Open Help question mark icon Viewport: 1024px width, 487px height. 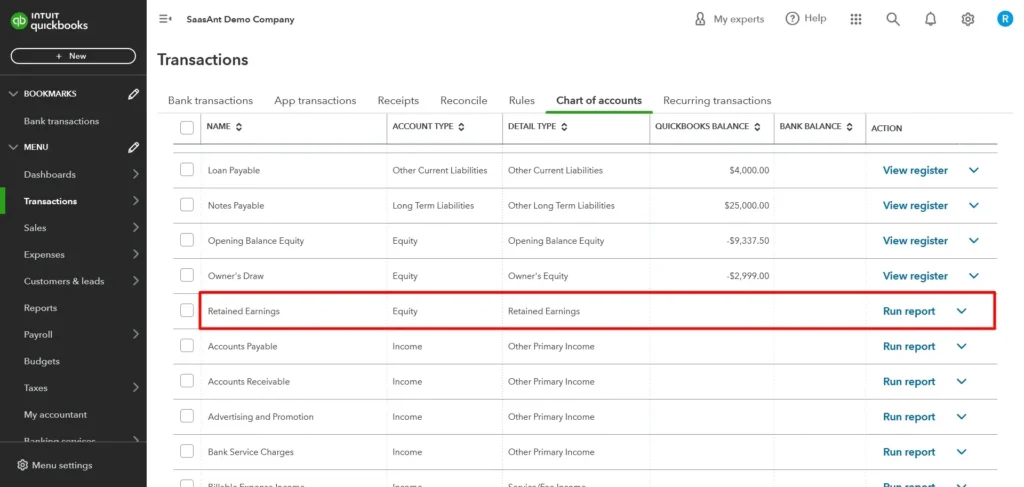(792, 19)
